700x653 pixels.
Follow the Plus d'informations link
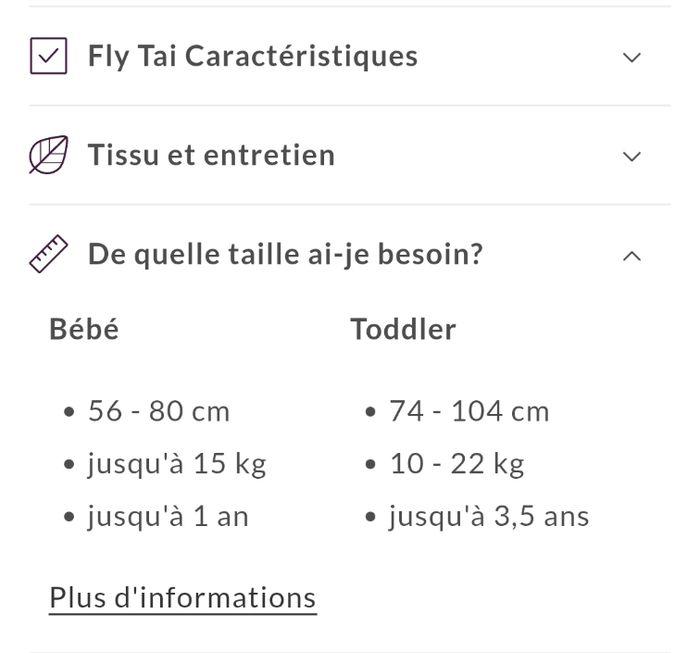(183, 598)
